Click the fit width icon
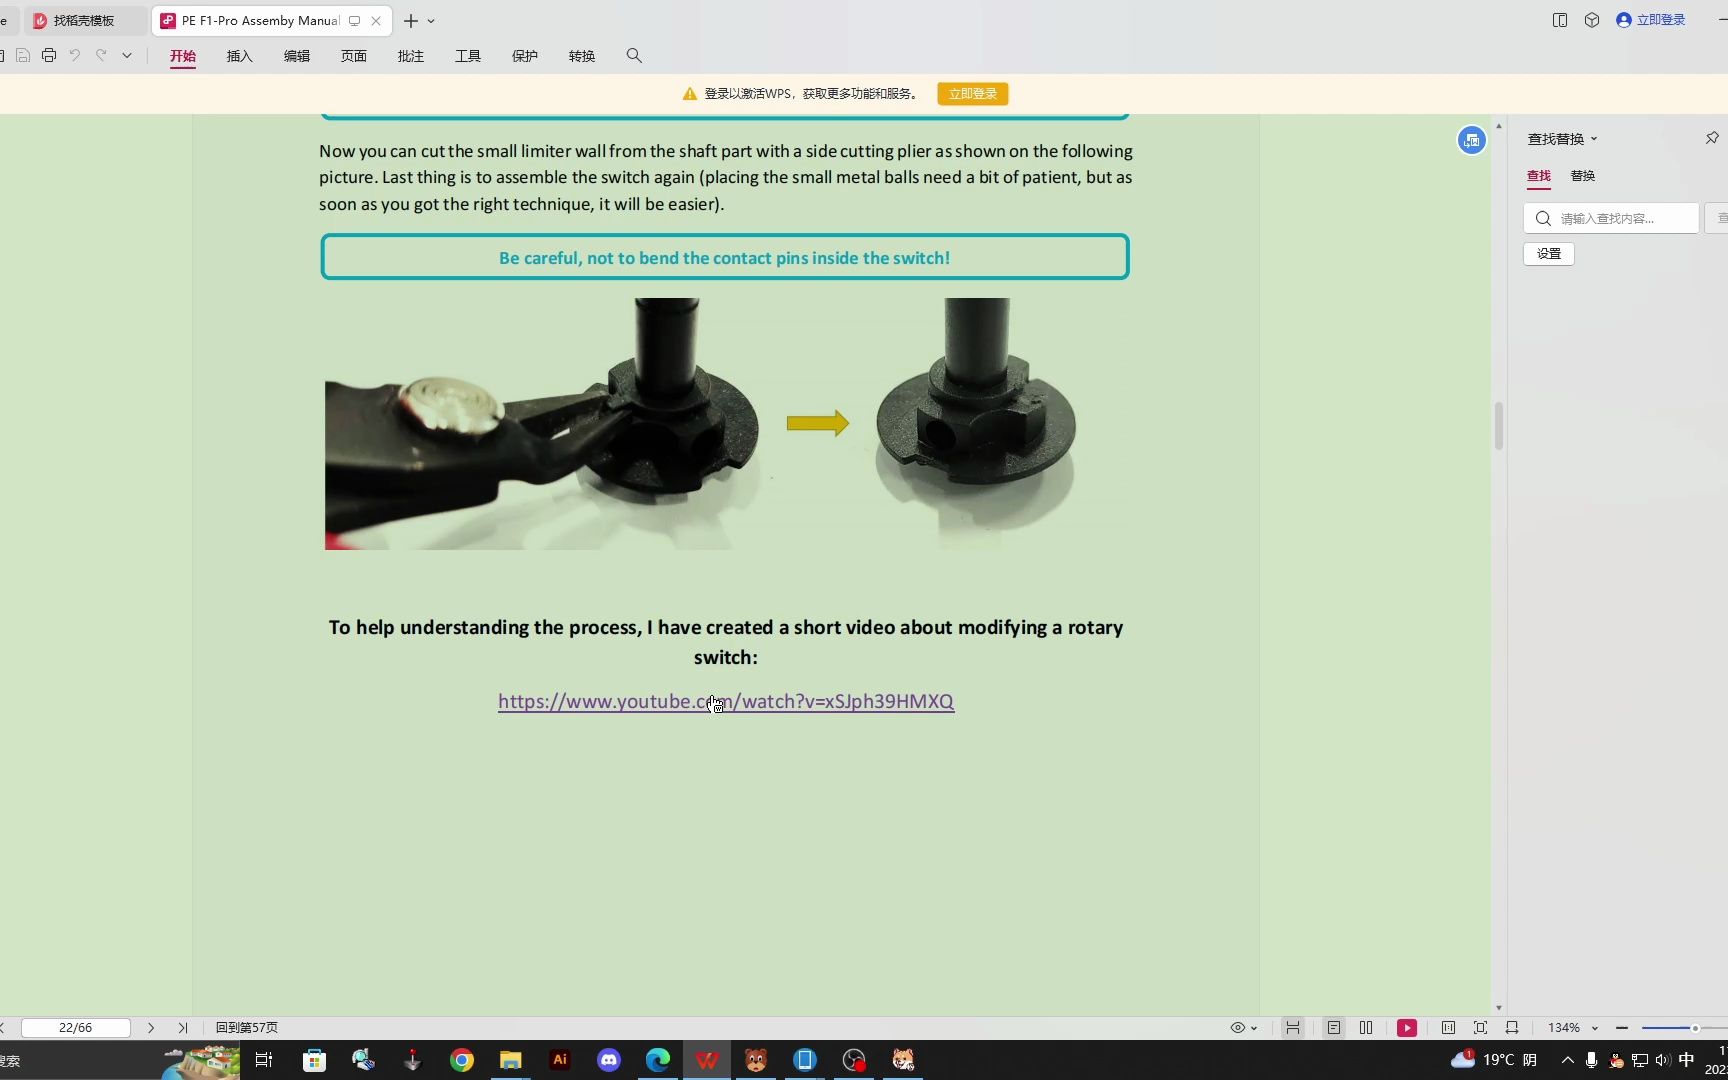1728x1080 pixels. [1512, 1028]
